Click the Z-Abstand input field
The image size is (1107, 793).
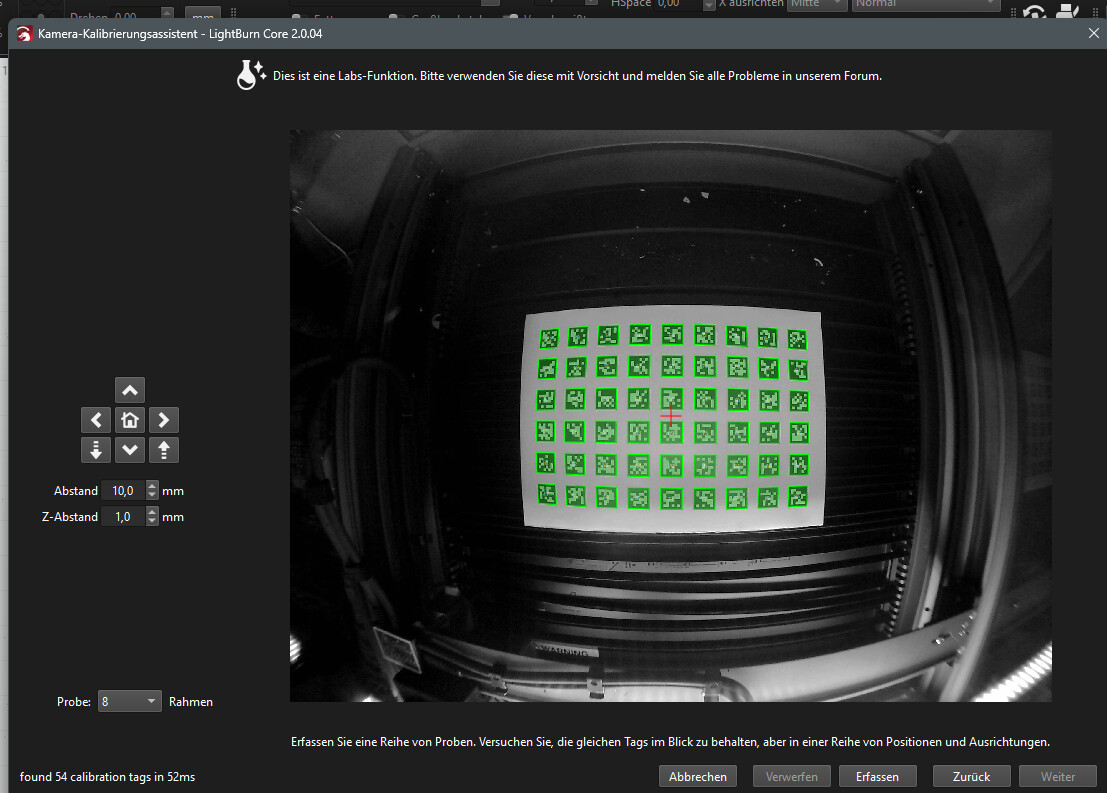(x=122, y=517)
